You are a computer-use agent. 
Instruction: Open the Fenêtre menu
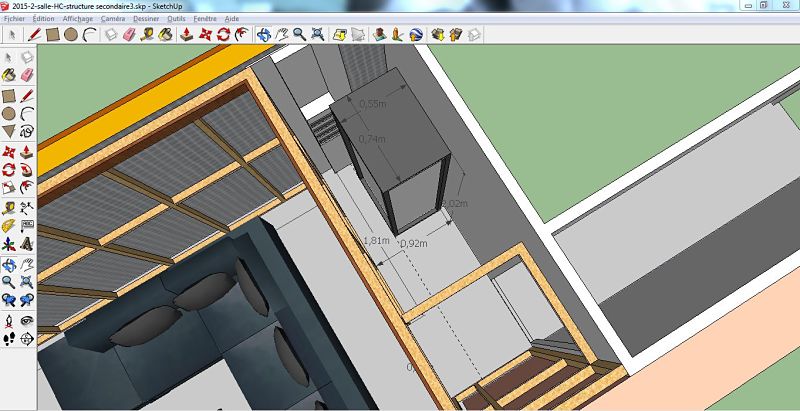208,18
